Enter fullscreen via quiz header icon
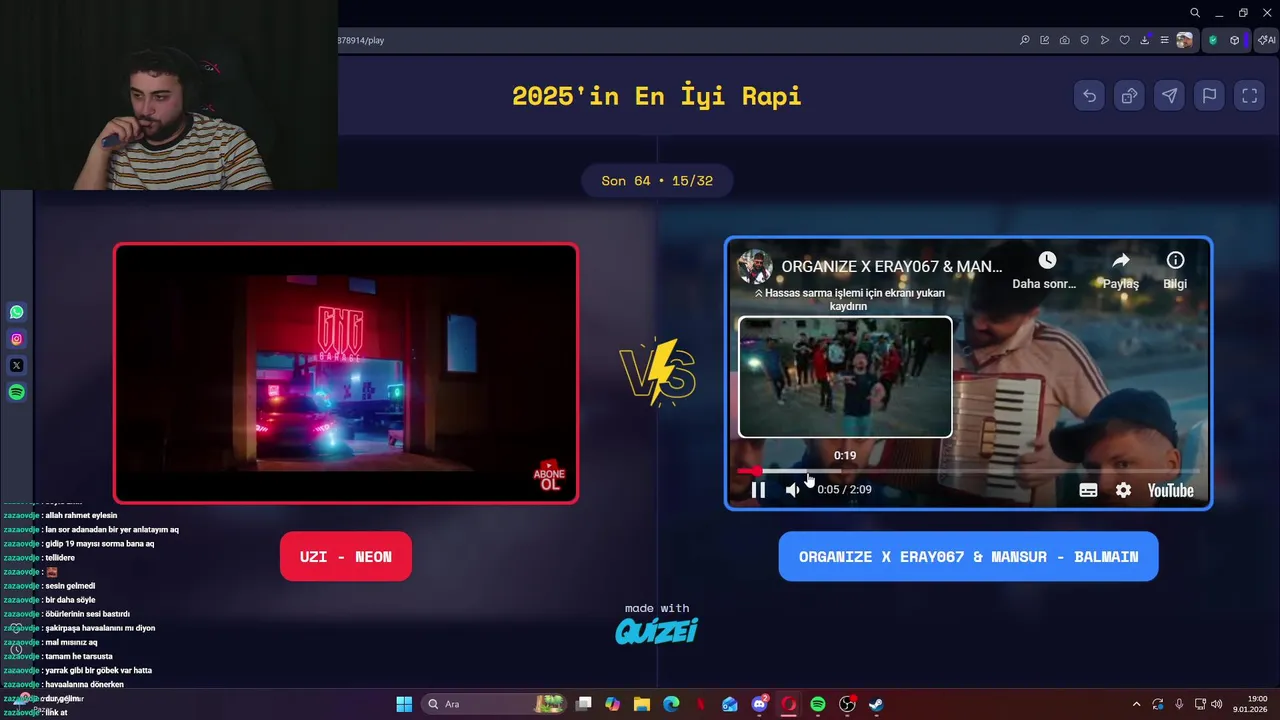This screenshot has width=1280, height=720. (1249, 96)
